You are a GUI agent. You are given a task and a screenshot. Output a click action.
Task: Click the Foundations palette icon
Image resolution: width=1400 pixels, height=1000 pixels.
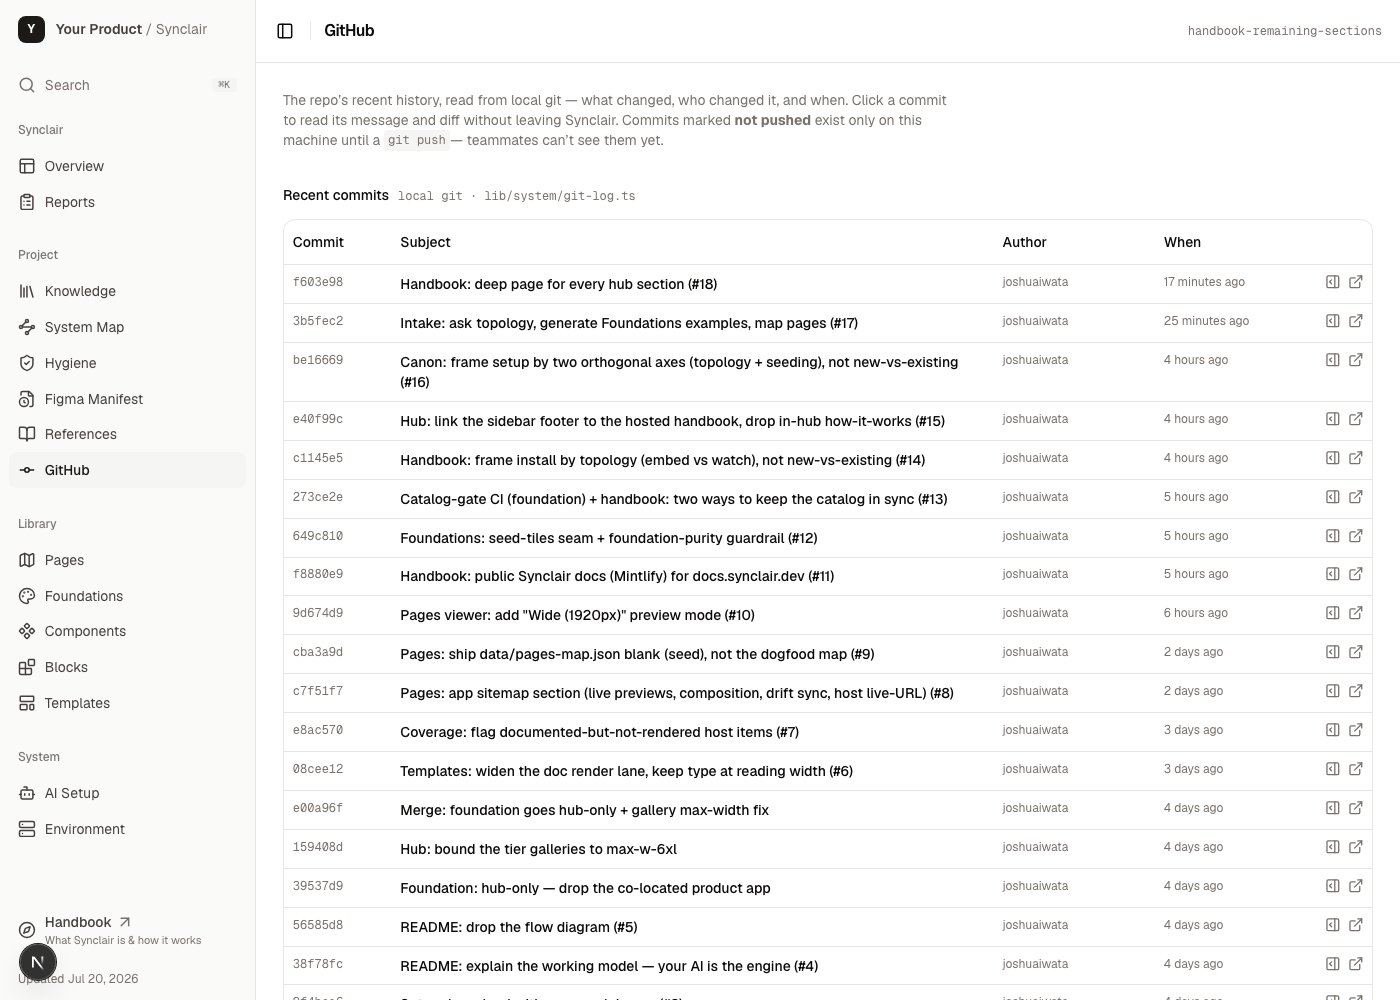point(27,596)
